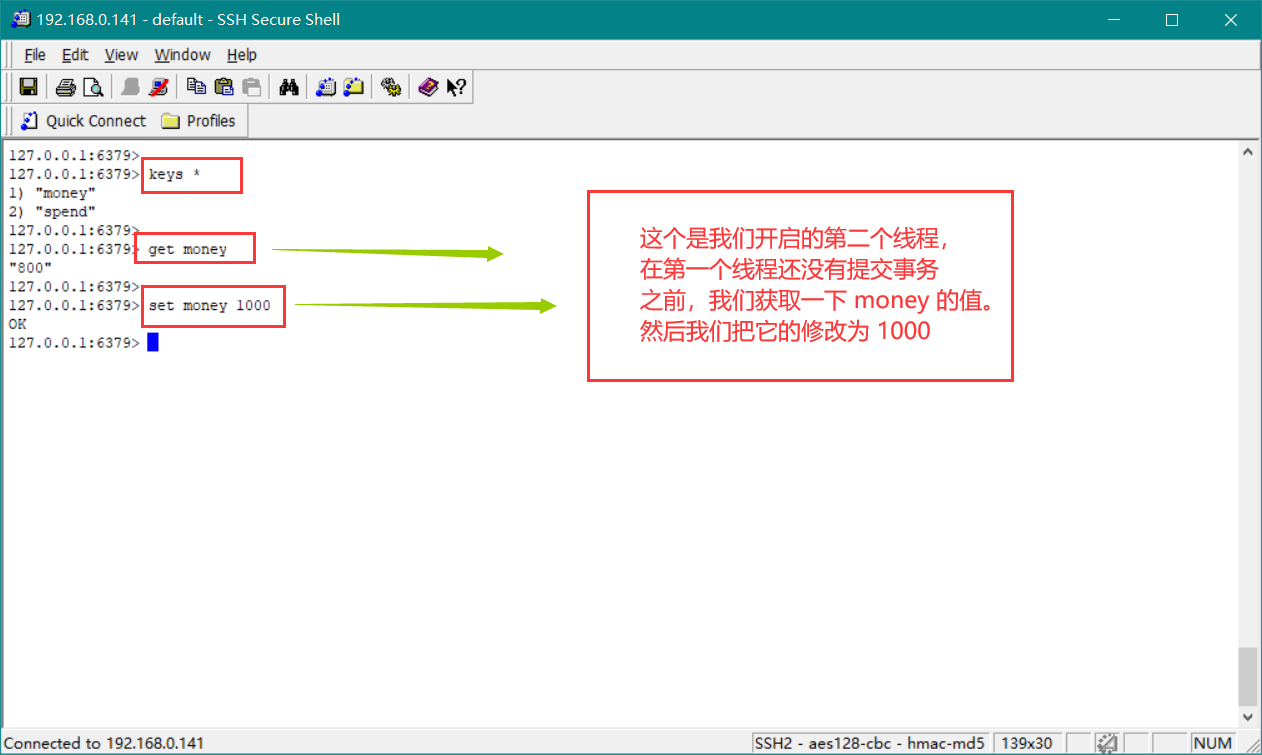
Task: Open the Edit menu
Action: pos(75,55)
